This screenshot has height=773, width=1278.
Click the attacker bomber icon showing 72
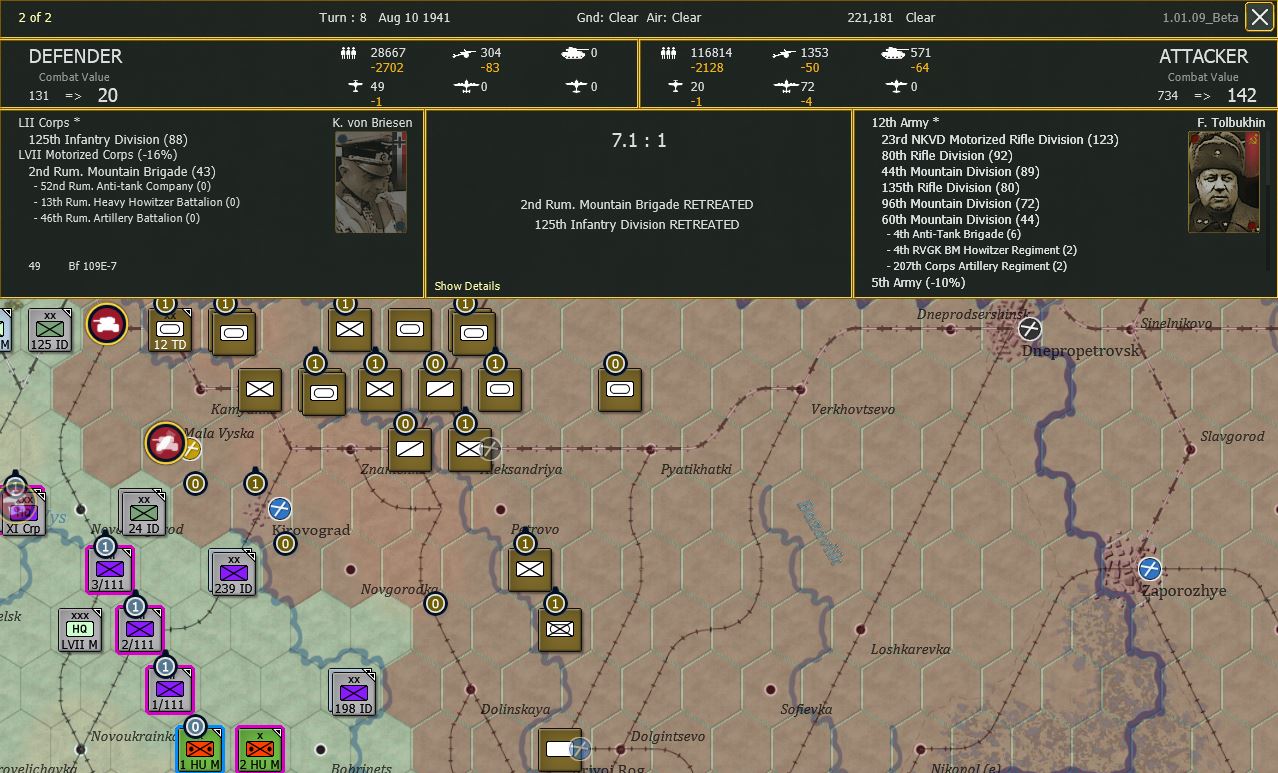[x=785, y=87]
